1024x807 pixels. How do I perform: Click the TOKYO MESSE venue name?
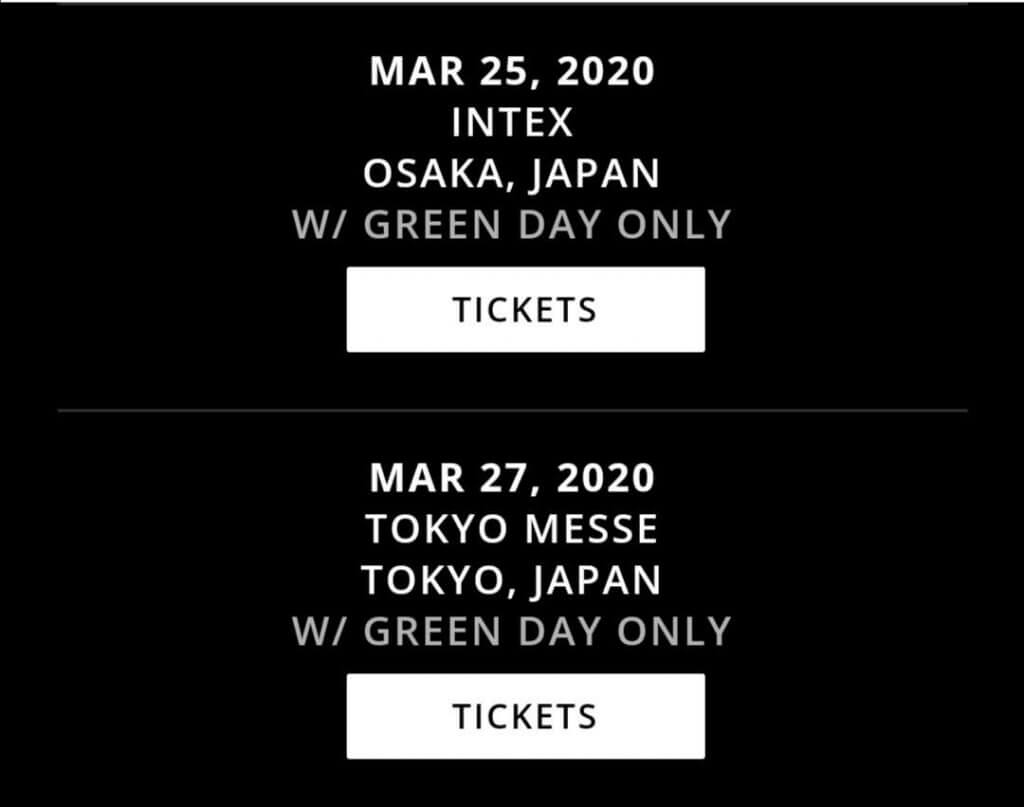point(512,529)
